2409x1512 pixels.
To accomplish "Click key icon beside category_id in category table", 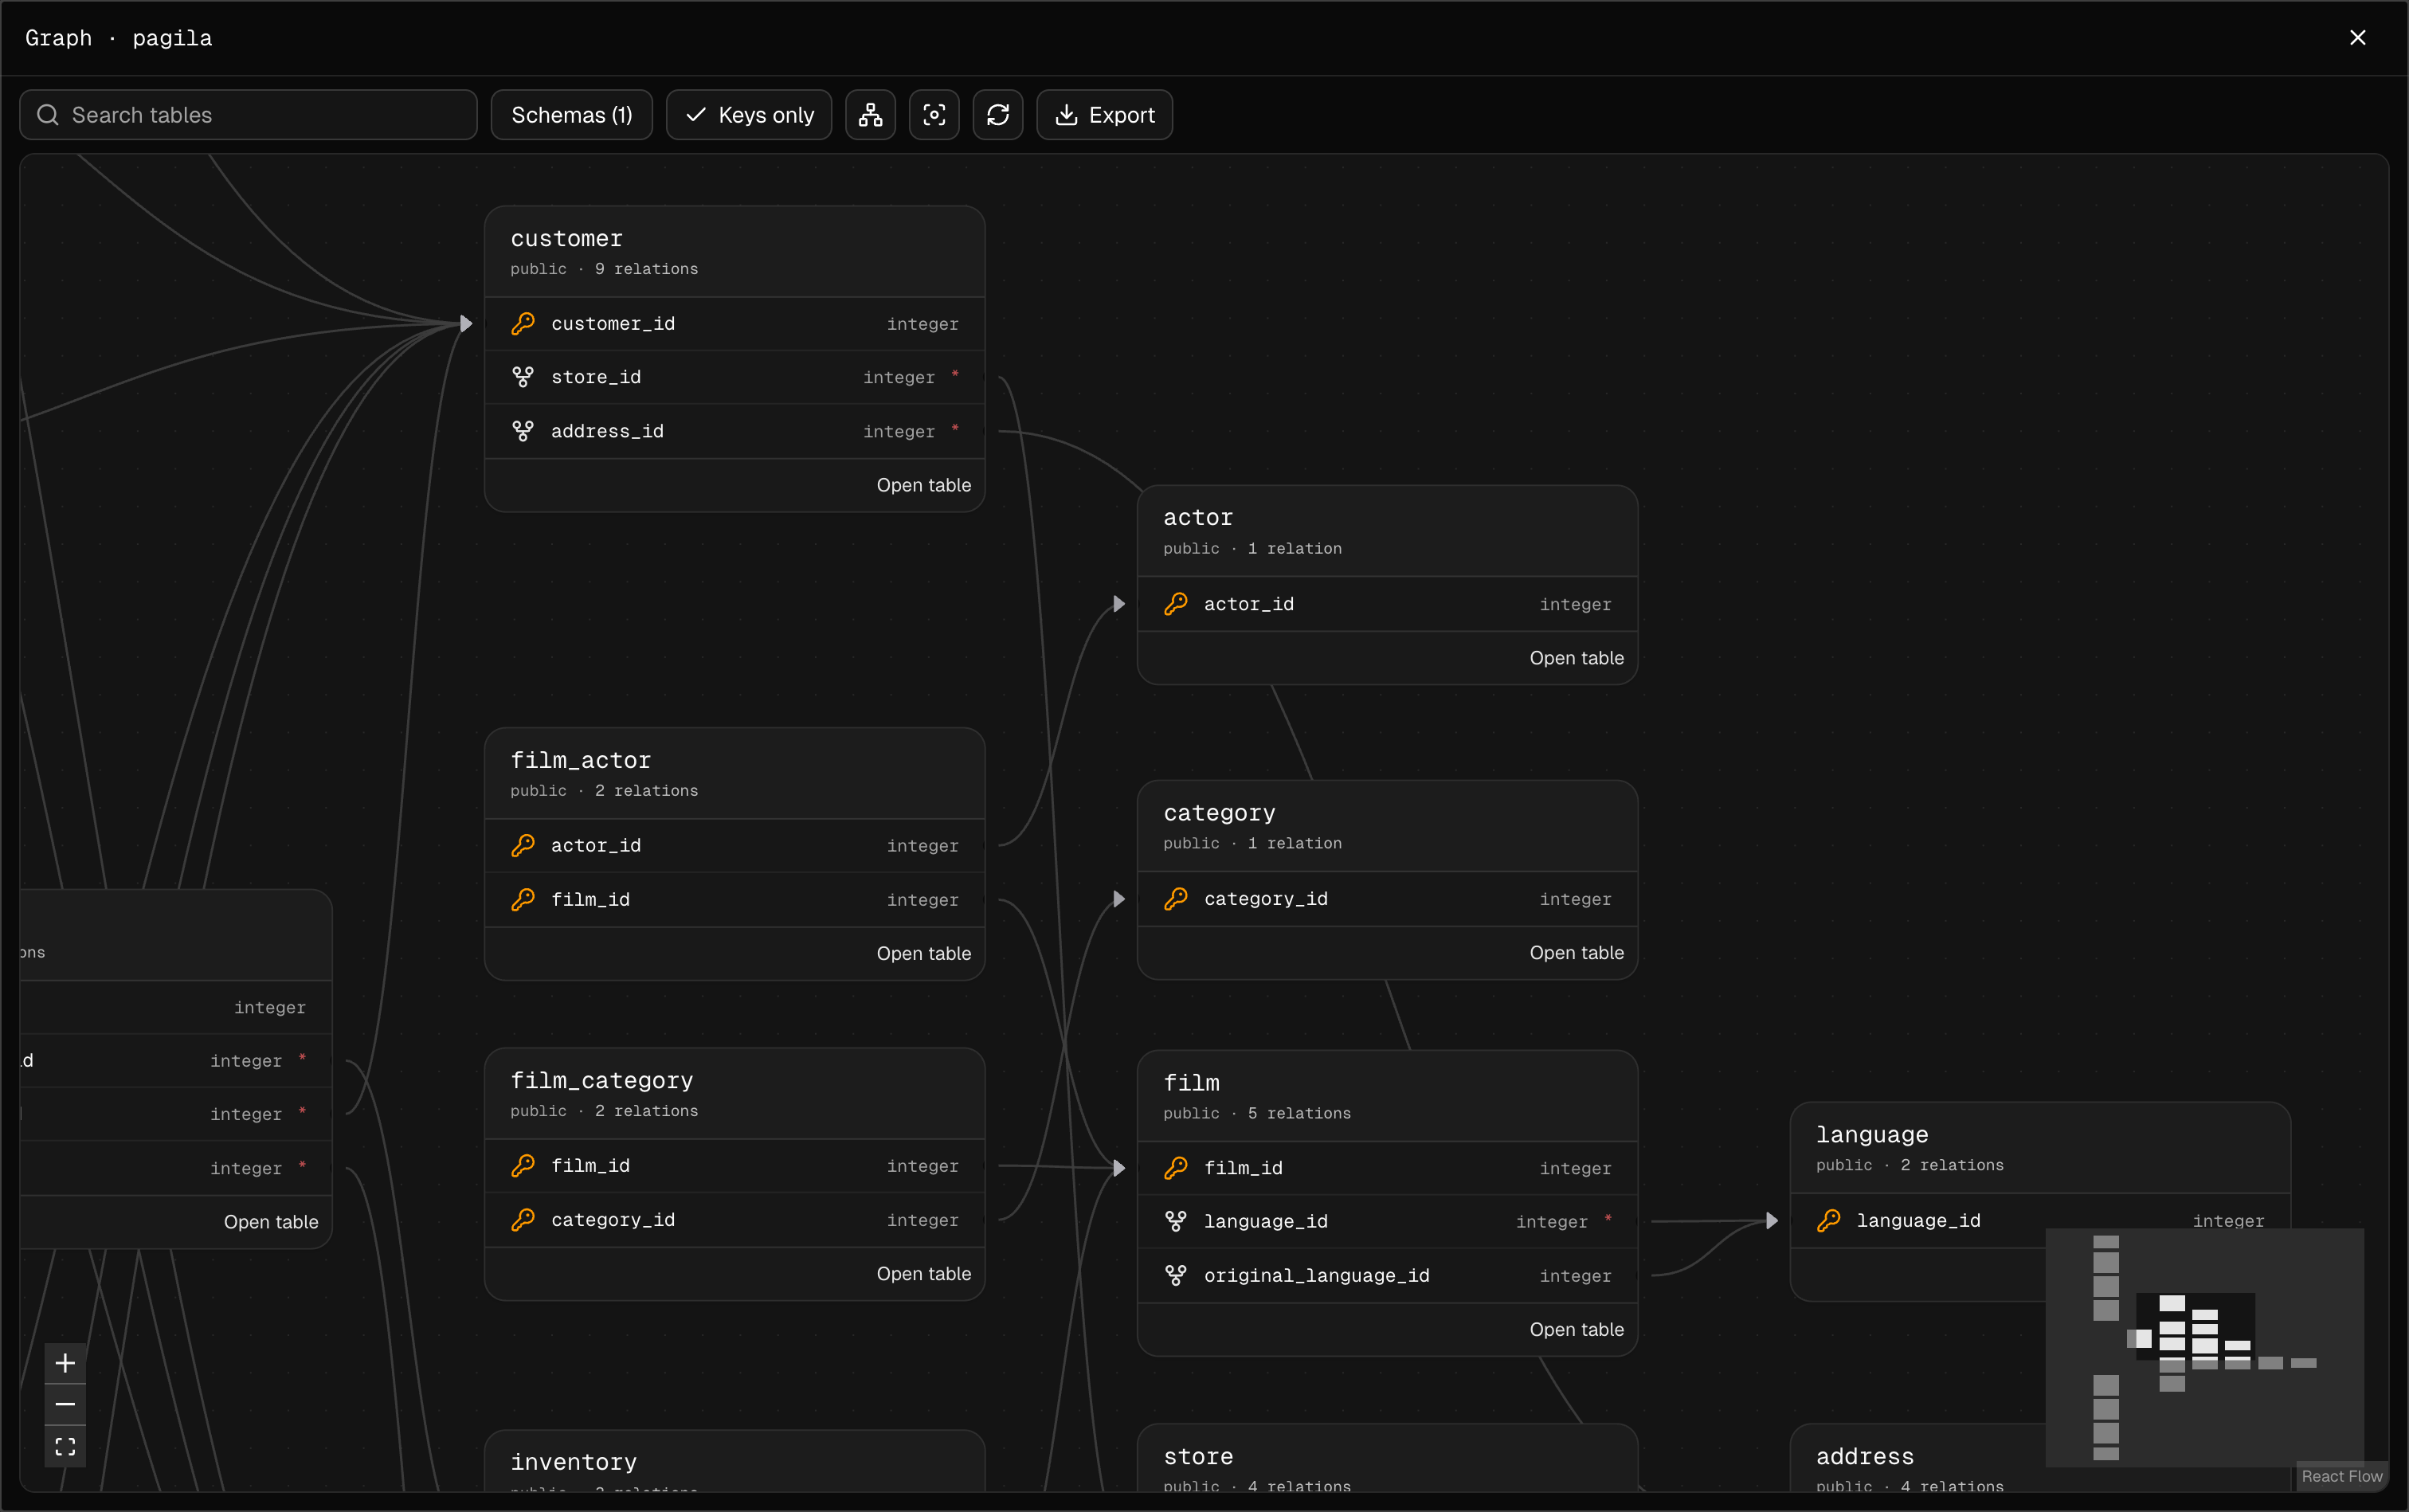I will click(x=1176, y=899).
